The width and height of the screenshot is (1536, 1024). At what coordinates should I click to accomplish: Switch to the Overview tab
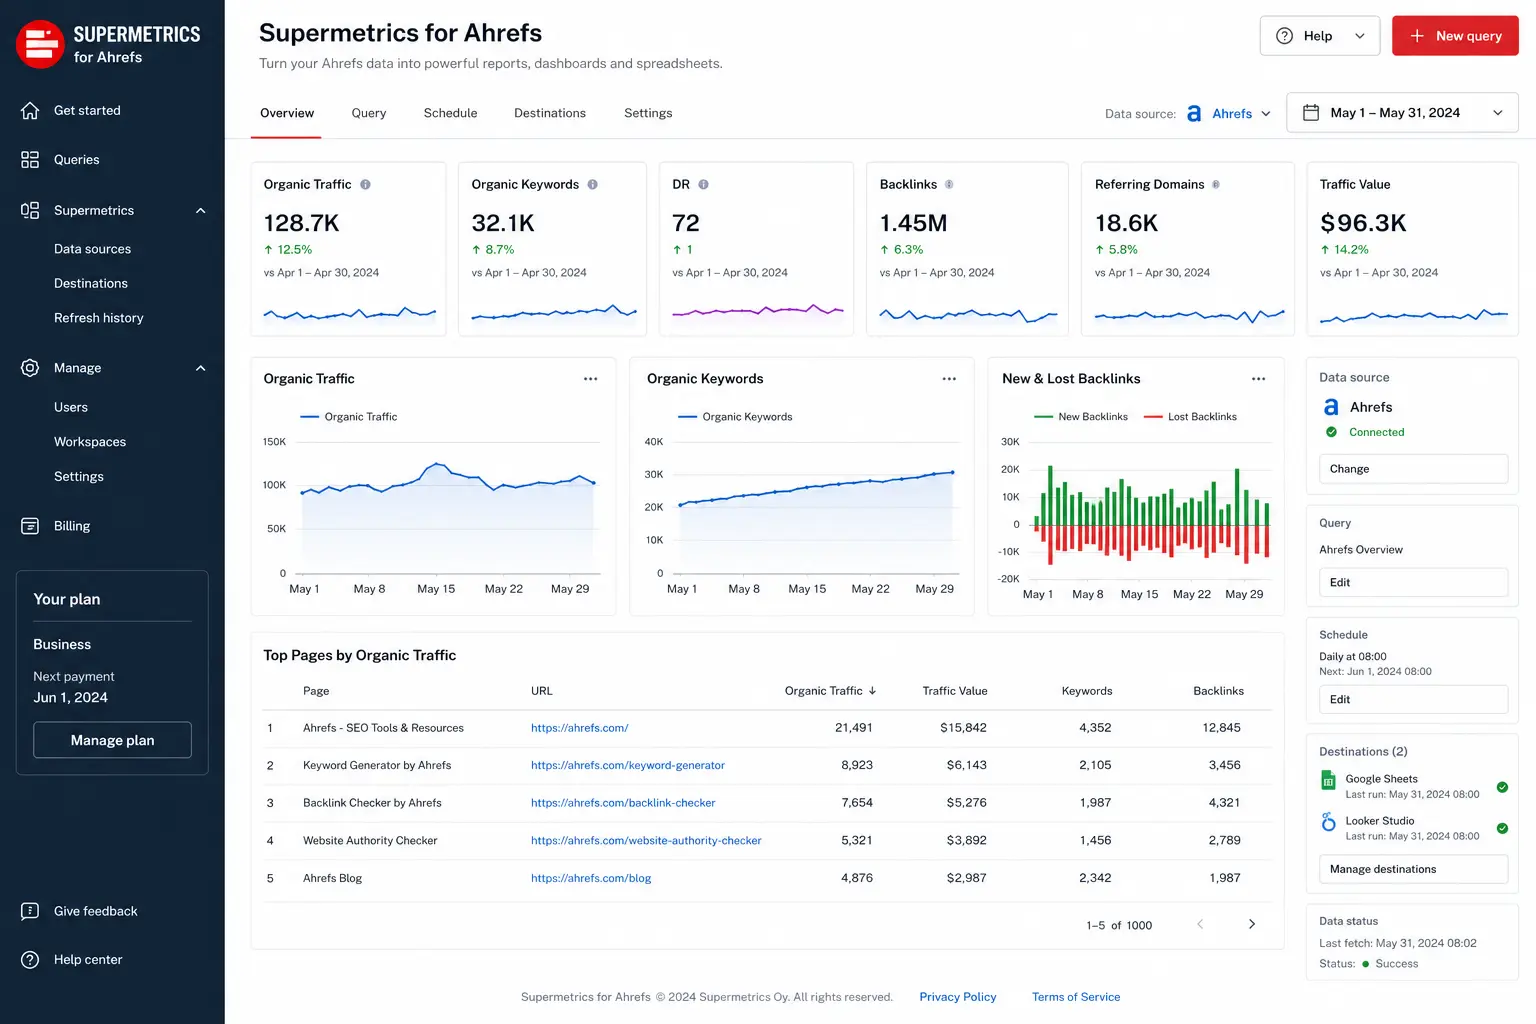(x=287, y=113)
